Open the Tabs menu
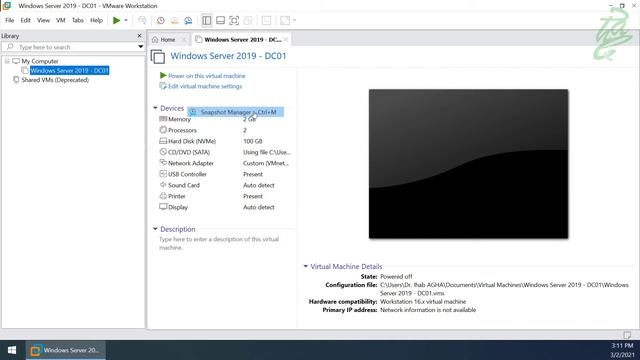The image size is (640, 360). click(78, 20)
